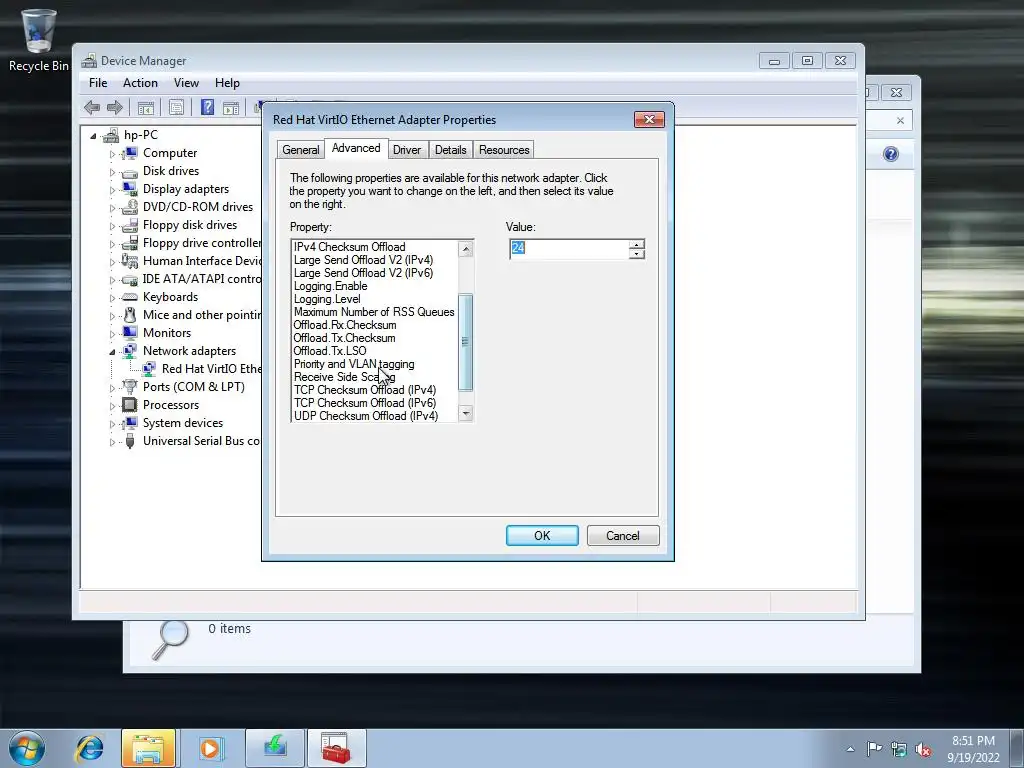
Task: Click the Mice and other pointing devices icon
Action: click(130, 315)
